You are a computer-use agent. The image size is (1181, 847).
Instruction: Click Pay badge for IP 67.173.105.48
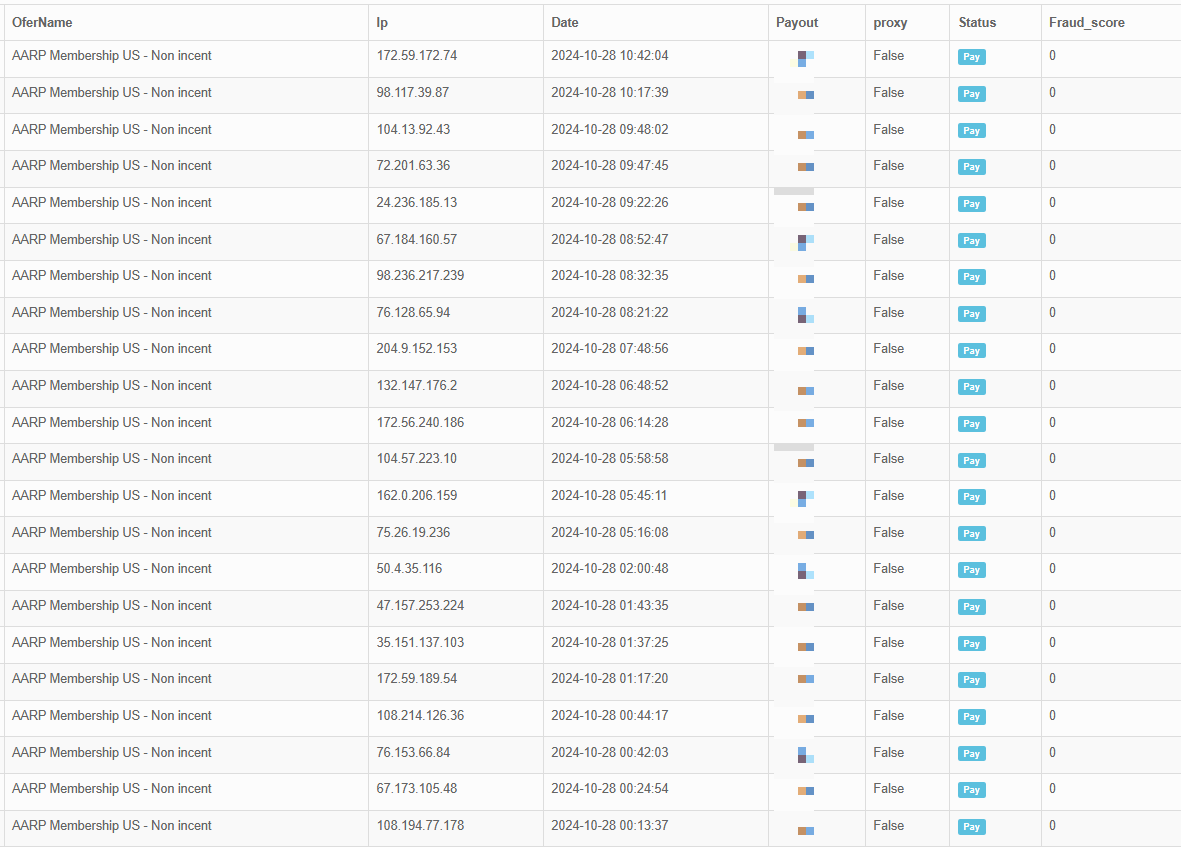(972, 789)
